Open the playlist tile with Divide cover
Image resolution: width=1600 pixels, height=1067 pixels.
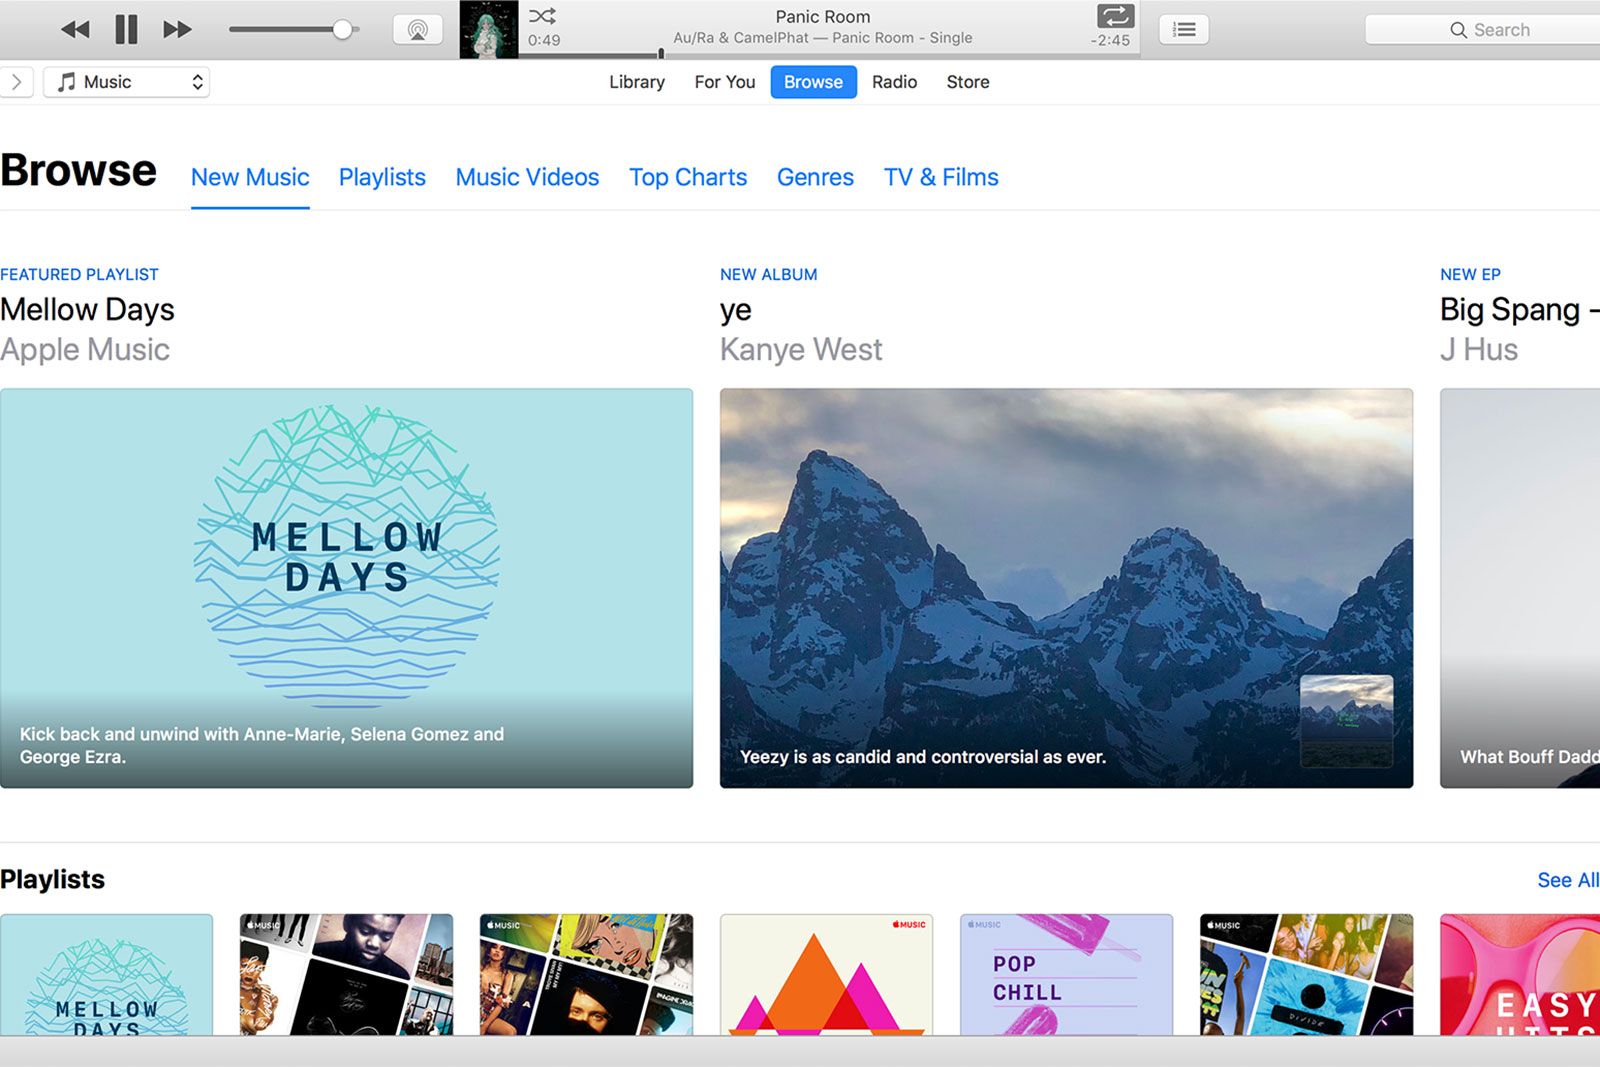tap(1306, 975)
